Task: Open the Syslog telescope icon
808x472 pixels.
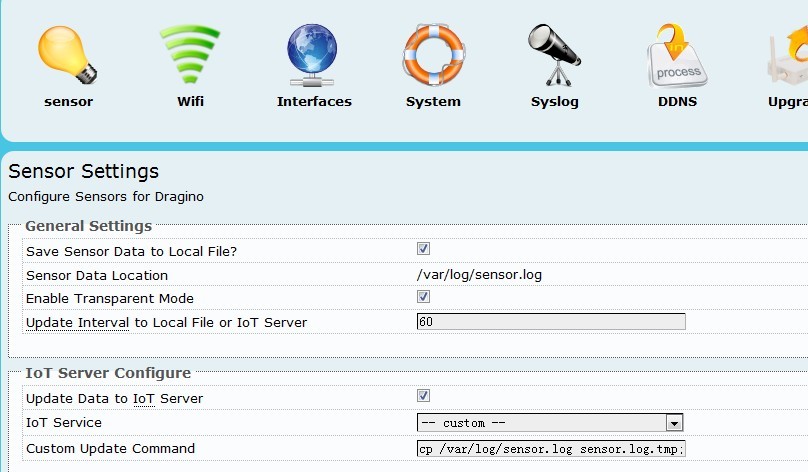Action: point(554,55)
